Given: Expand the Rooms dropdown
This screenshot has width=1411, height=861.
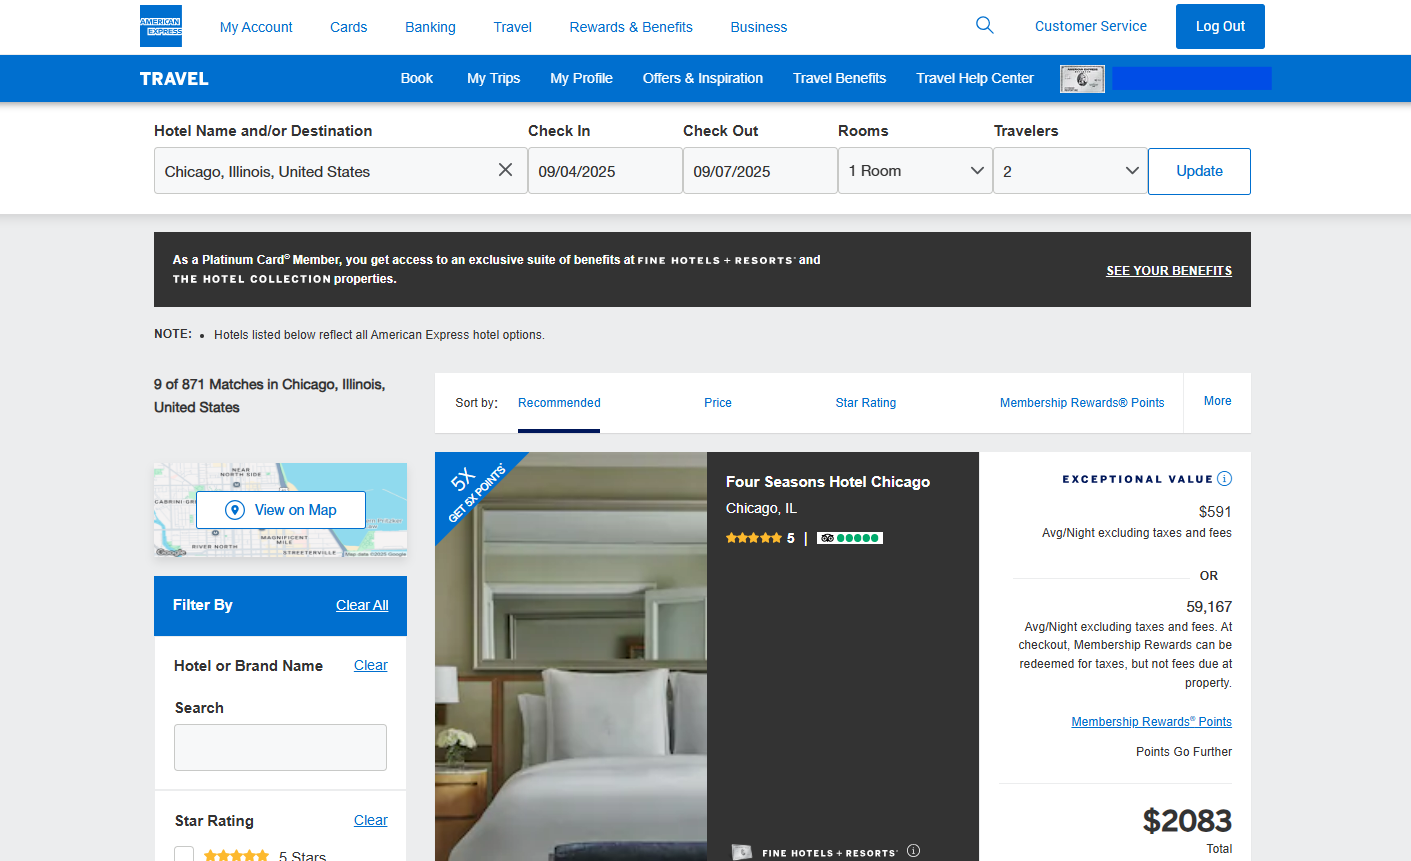Looking at the screenshot, I should [x=915, y=171].
